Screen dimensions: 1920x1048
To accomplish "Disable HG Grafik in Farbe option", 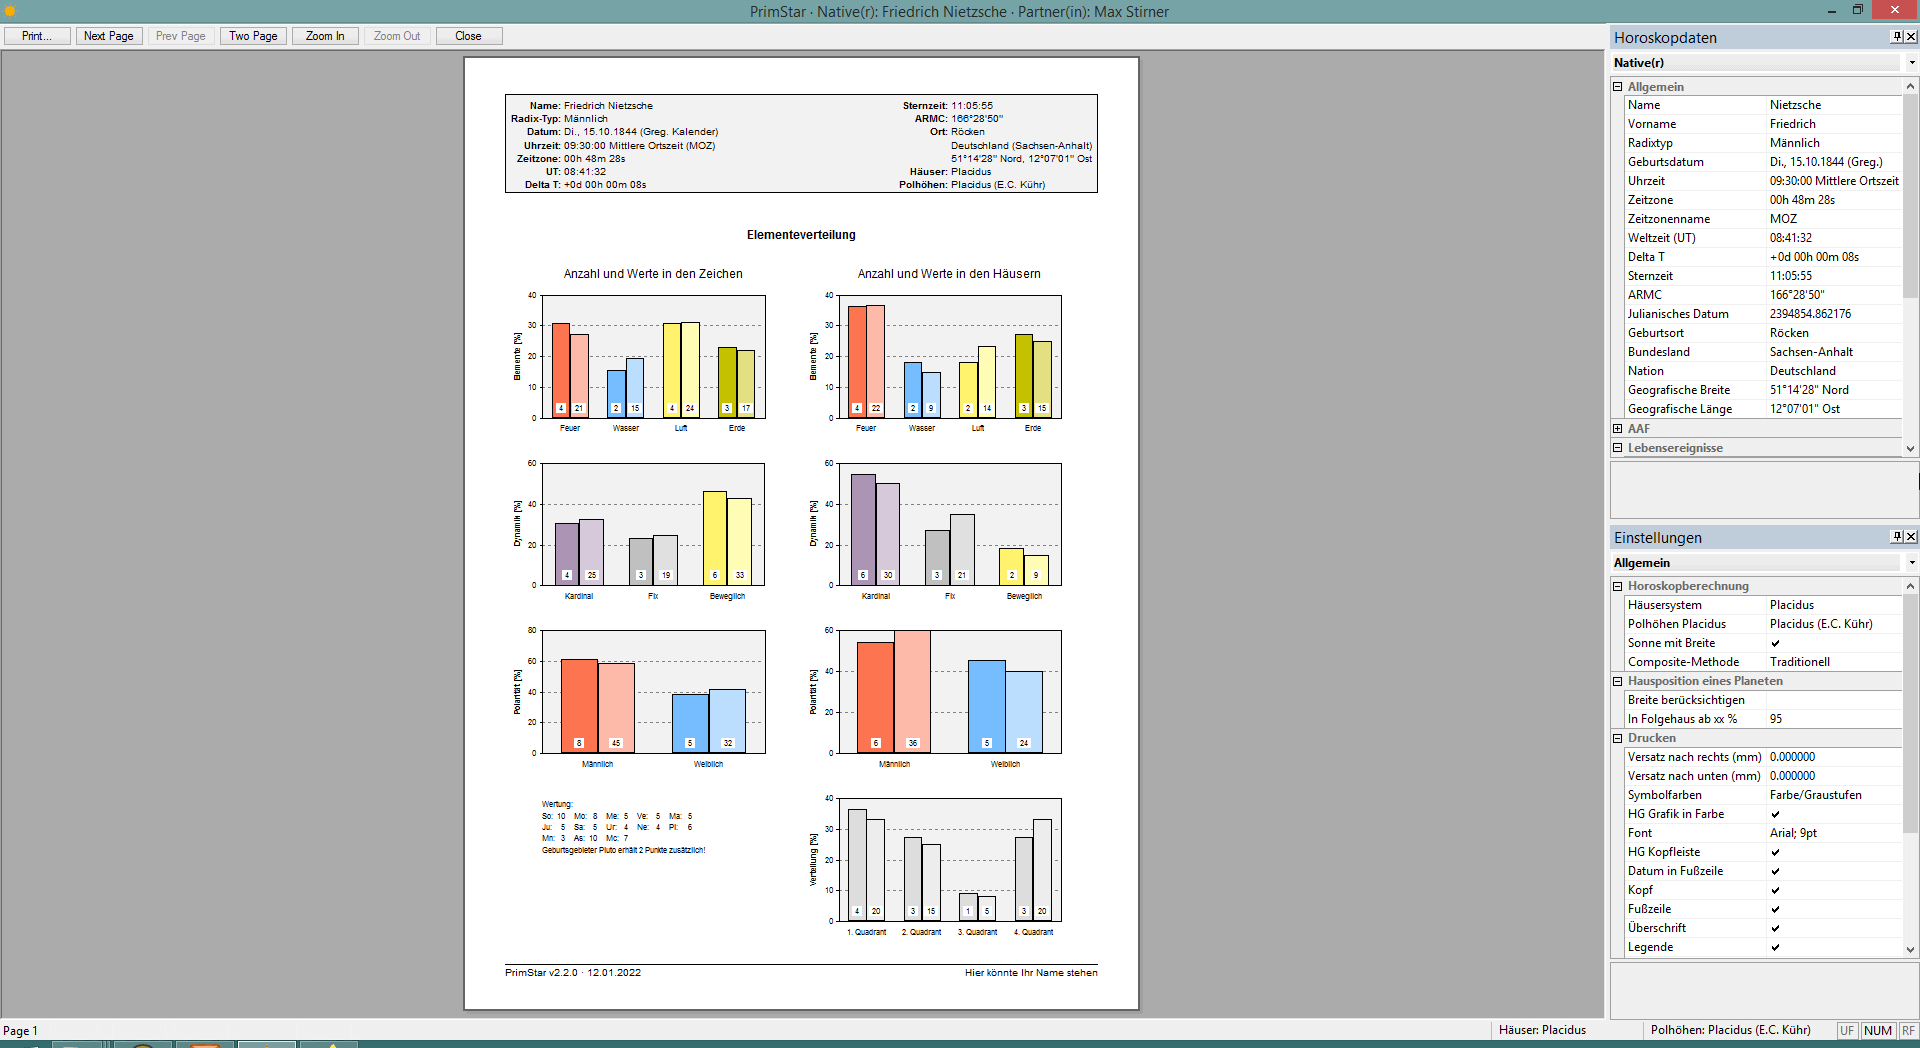I will [1775, 814].
